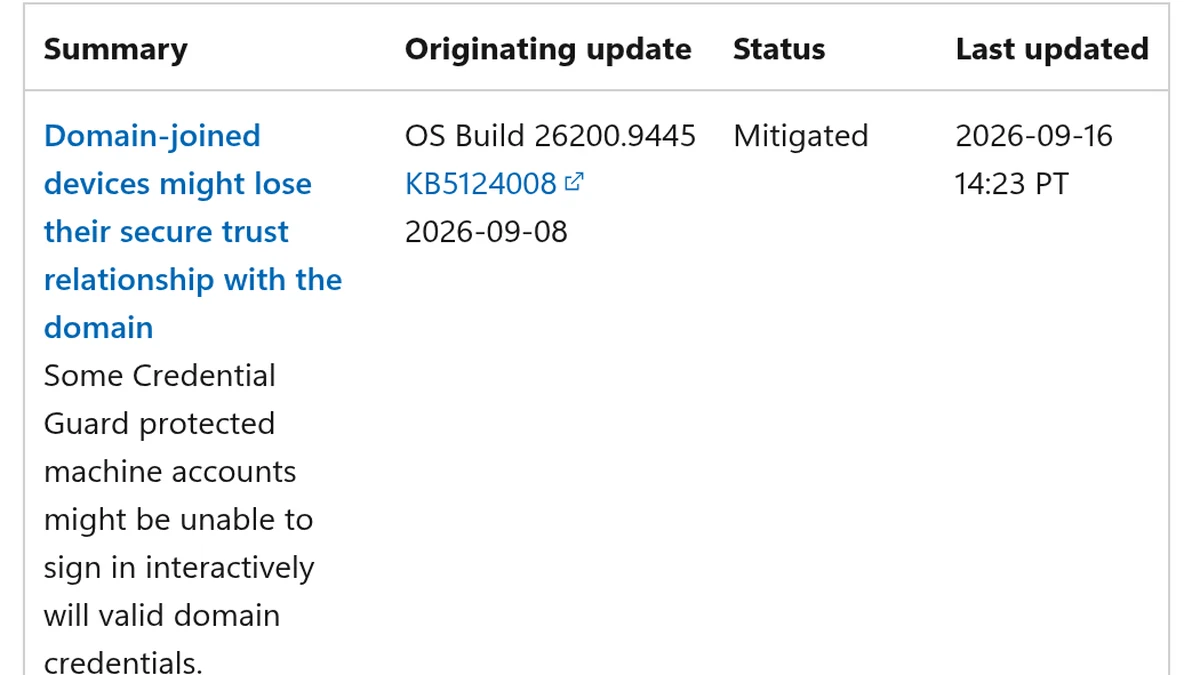Select the Status column header

(779, 49)
